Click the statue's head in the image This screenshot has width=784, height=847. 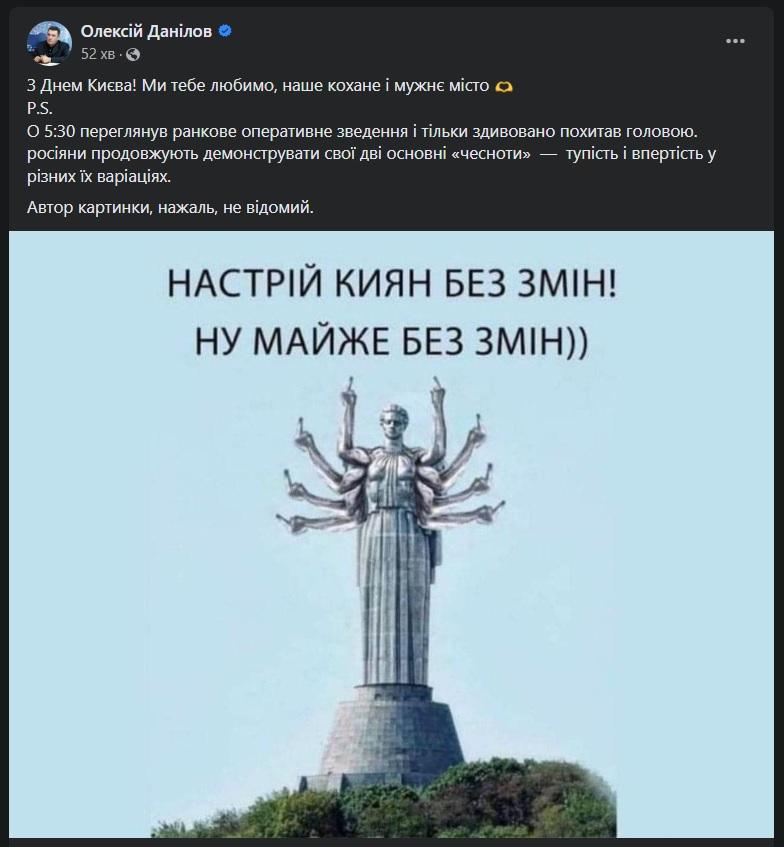point(393,422)
